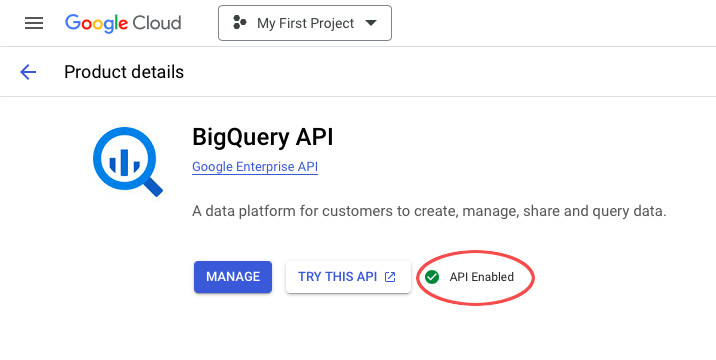Click the external link icon on TRY THIS API
This screenshot has height=360, width=716.
coord(390,277)
